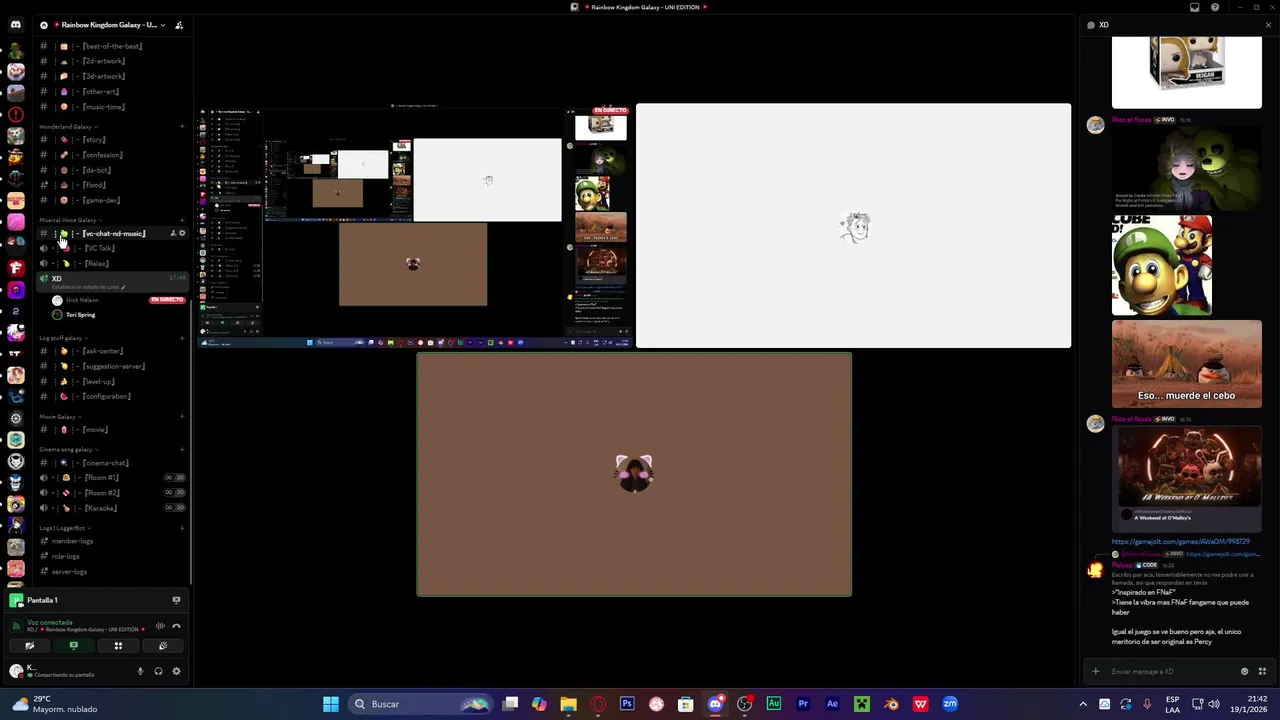Create invite for vc-chat-nd-music channel

pos(173,234)
